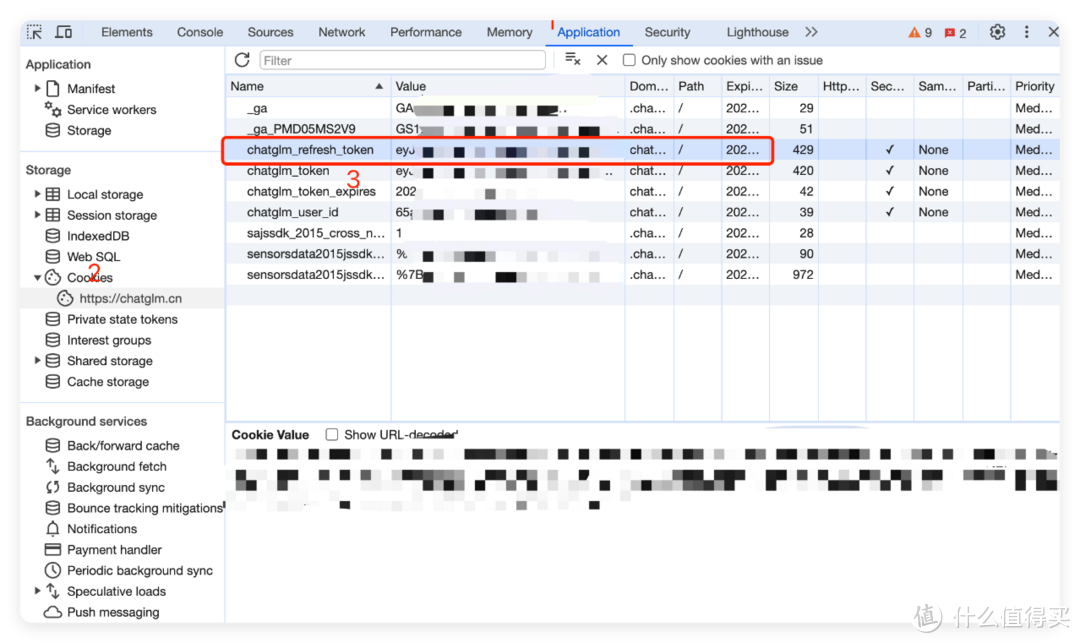The image size is (1080, 643).
Task: Collapse the Cookies tree section
Action: pyautogui.click(x=38, y=278)
